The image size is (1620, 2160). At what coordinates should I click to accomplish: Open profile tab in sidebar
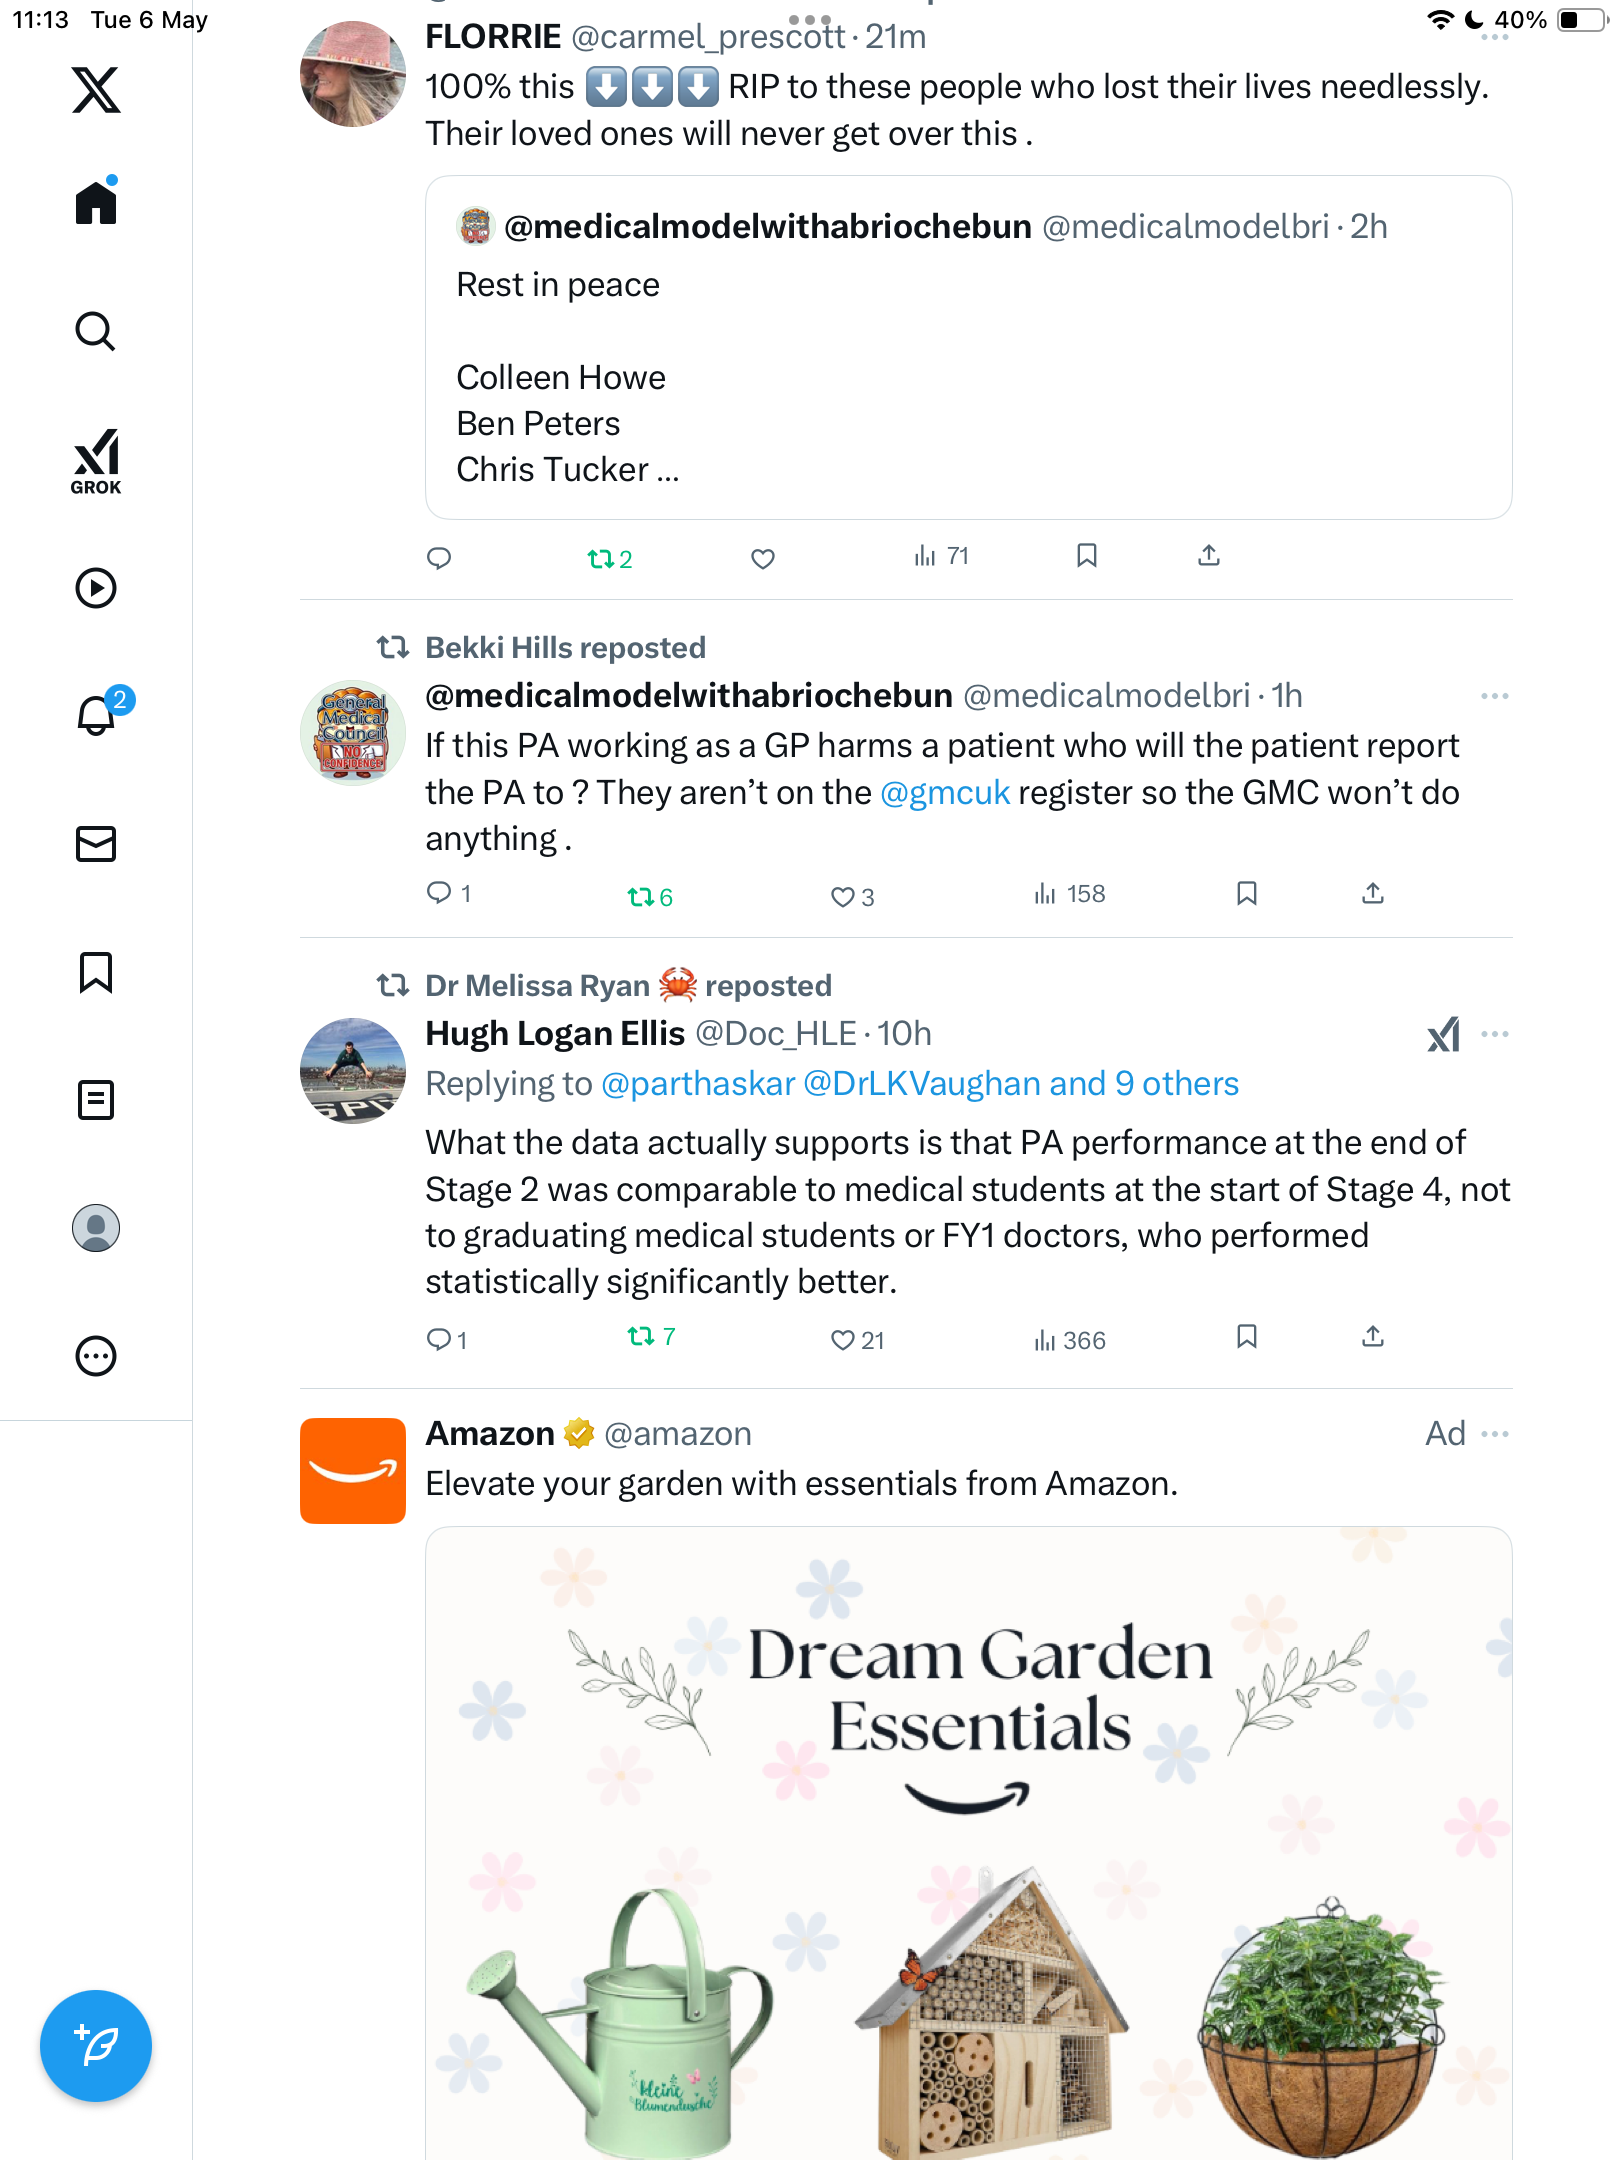(x=96, y=1228)
